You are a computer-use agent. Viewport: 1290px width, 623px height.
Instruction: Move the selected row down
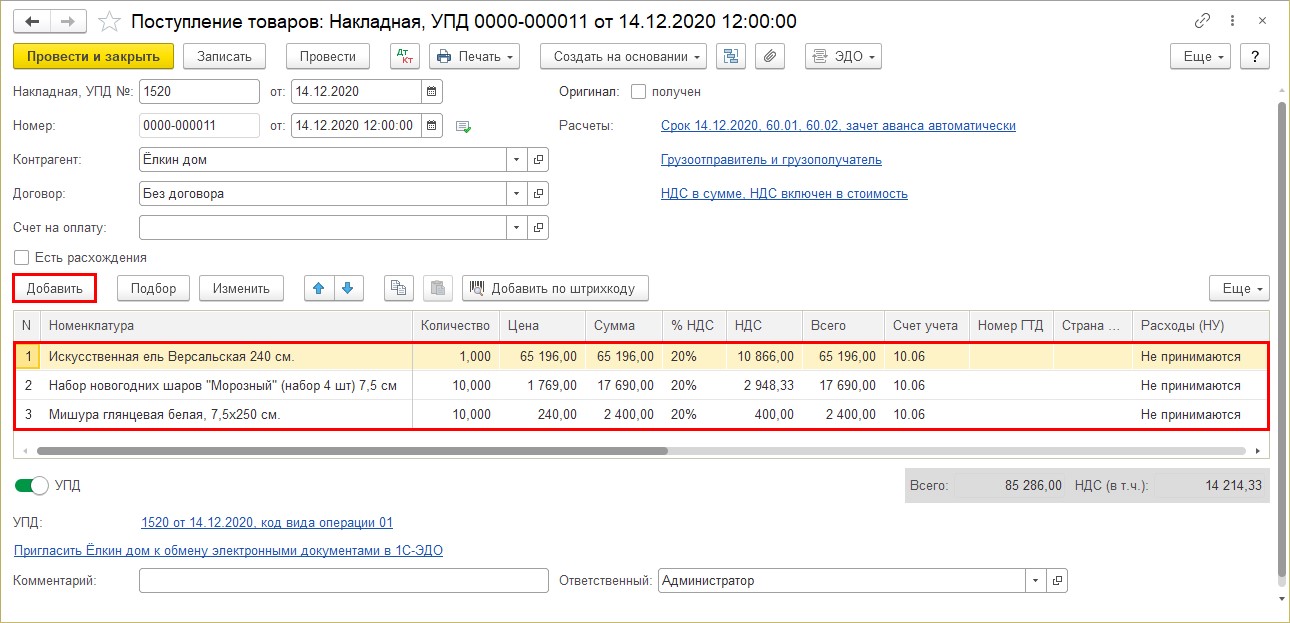(347, 288)
